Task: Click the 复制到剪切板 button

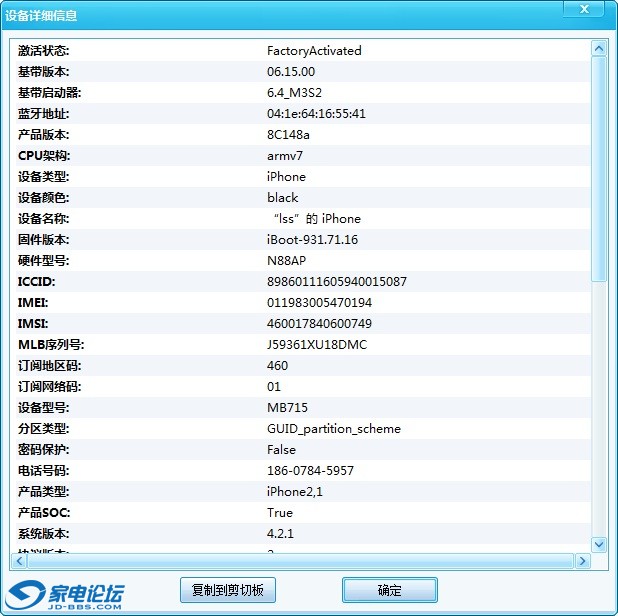Action: pos(228,590)
